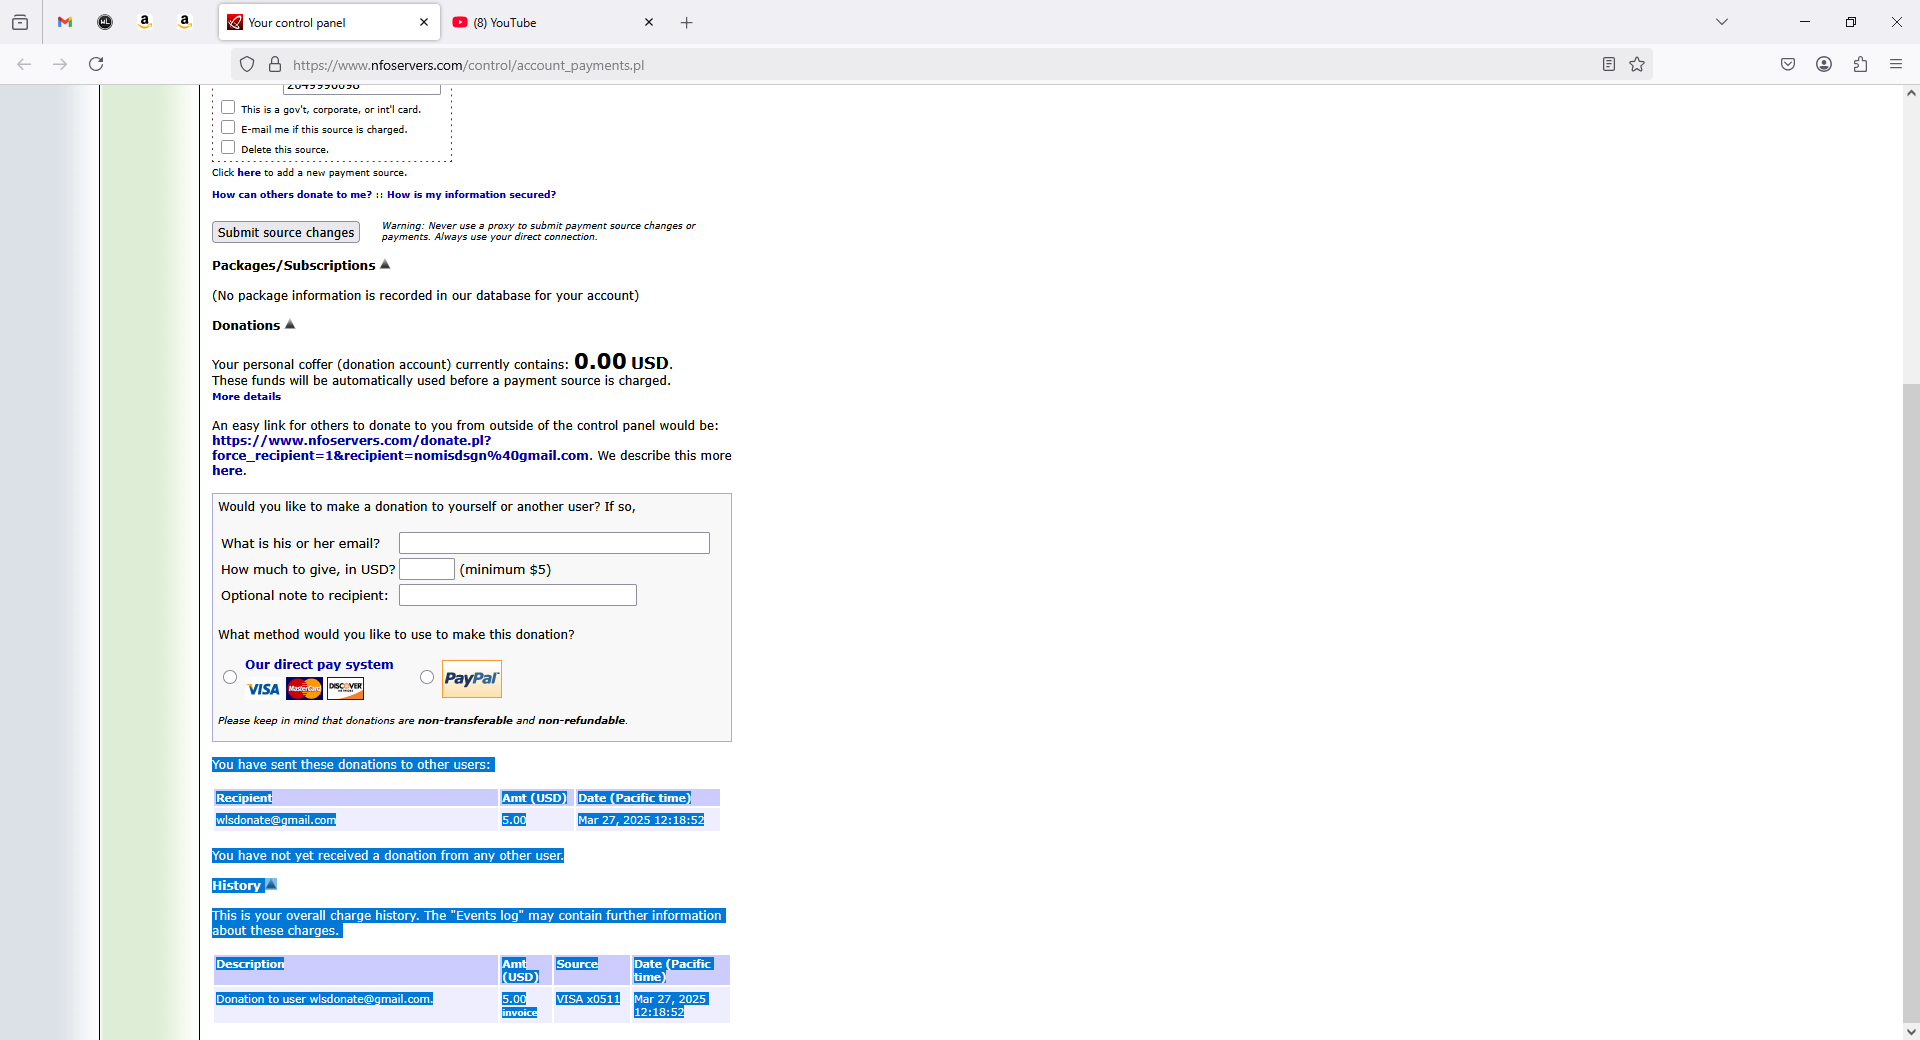Viewport: 1920px width, 1040px height.
Task: Click Submit source changes button
Action: (286, 232)
